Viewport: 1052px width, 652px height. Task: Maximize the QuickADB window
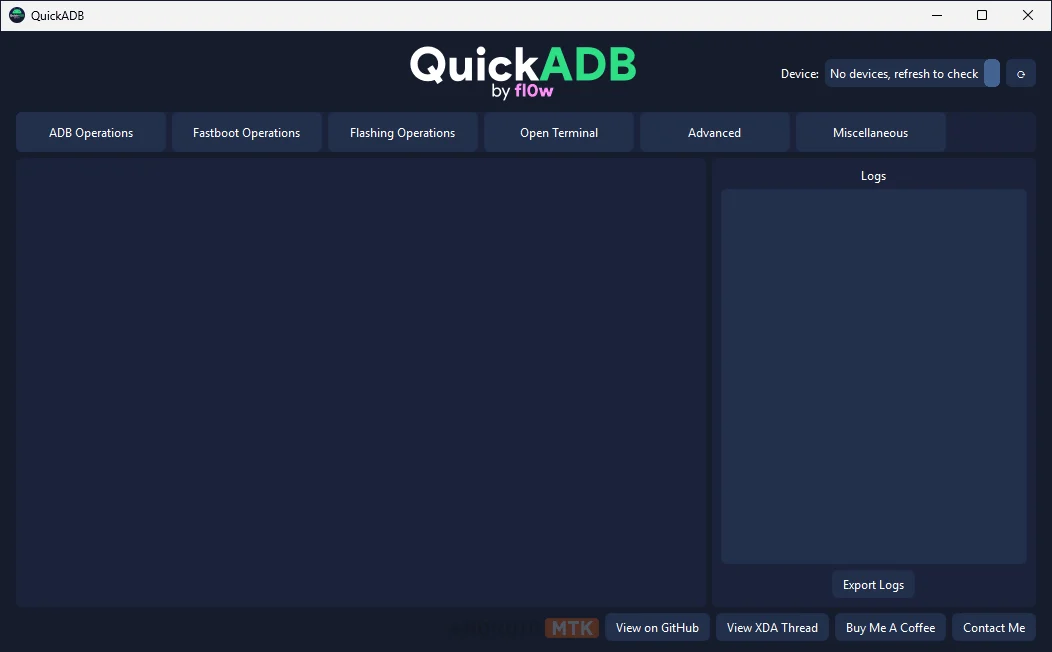pyautogui.click(x=982, y=15)
